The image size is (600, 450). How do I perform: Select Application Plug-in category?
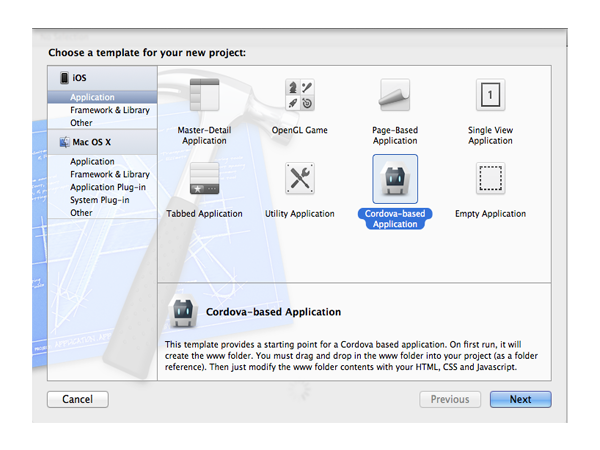click(108, 187)
